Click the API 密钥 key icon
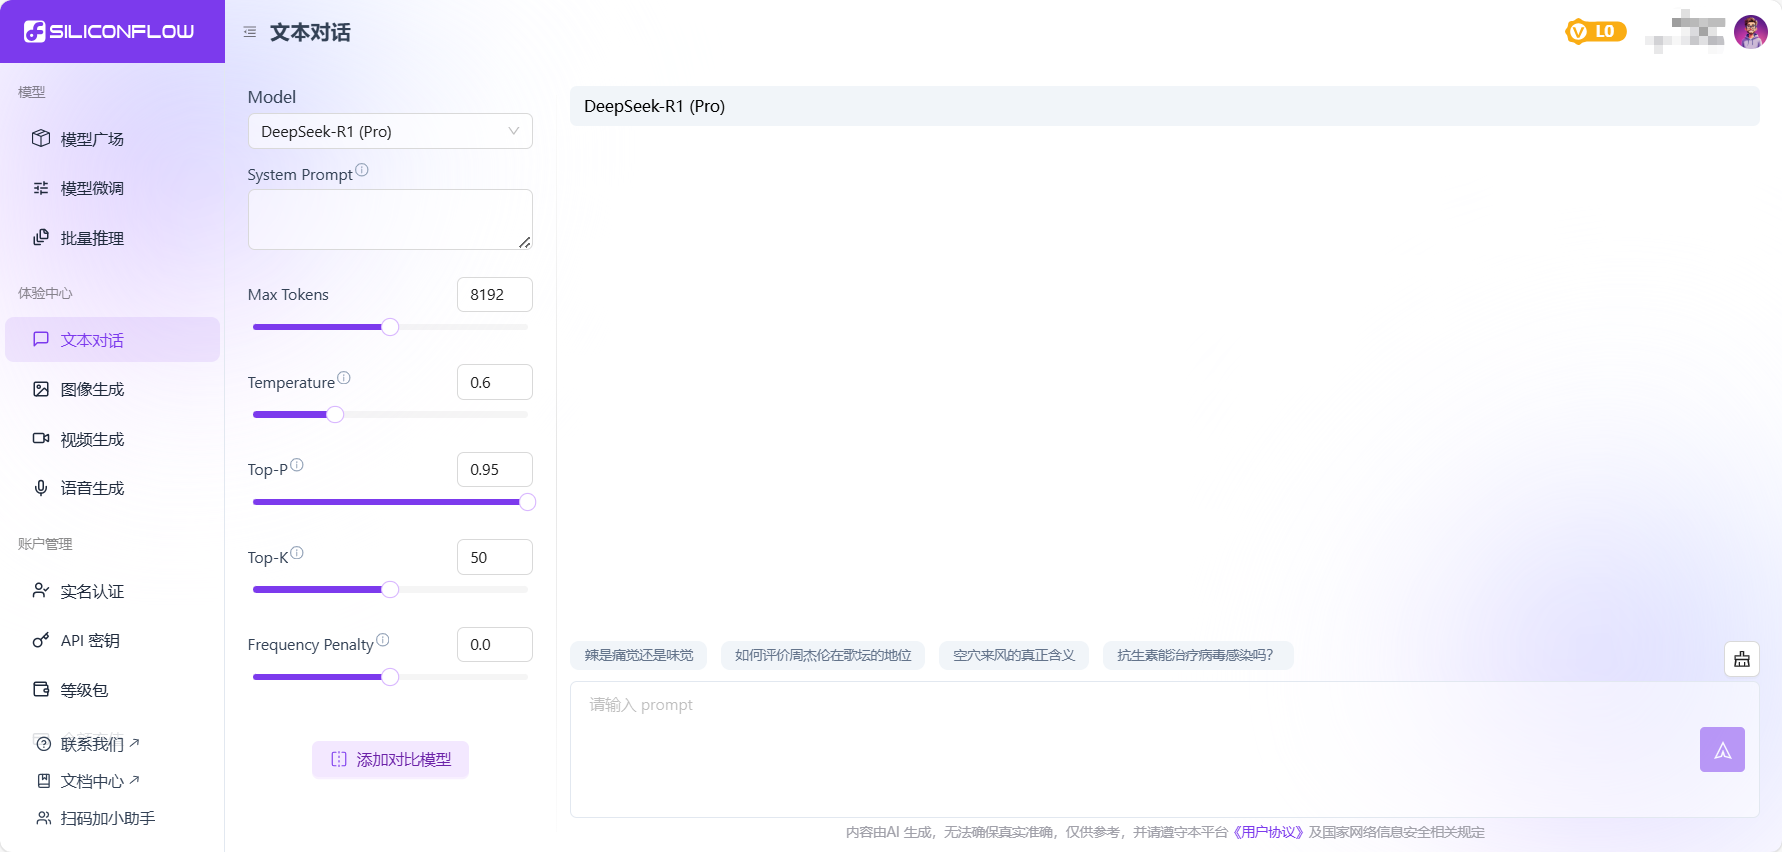1782x852 pixels. pyautogui.click(x=41, y=640)
